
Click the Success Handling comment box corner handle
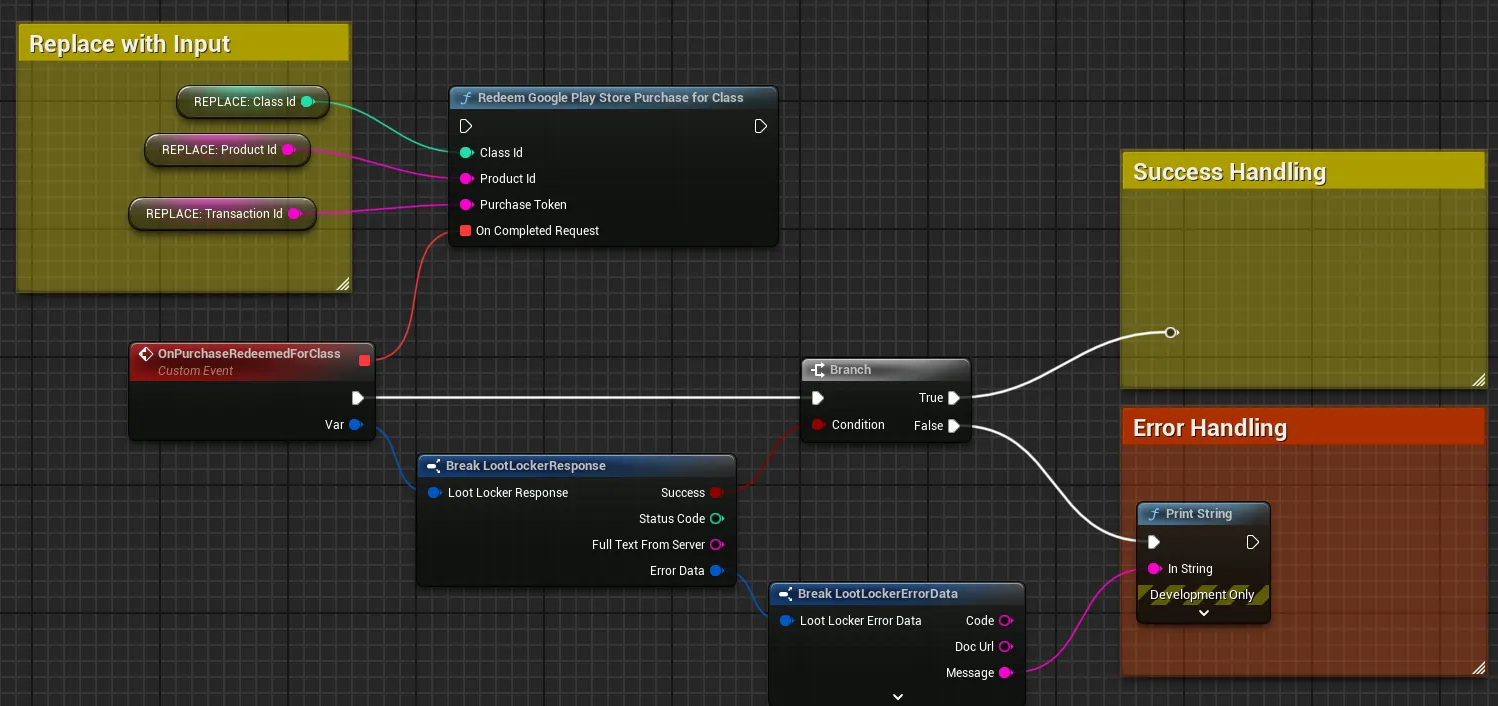[x=1478, y=379]
